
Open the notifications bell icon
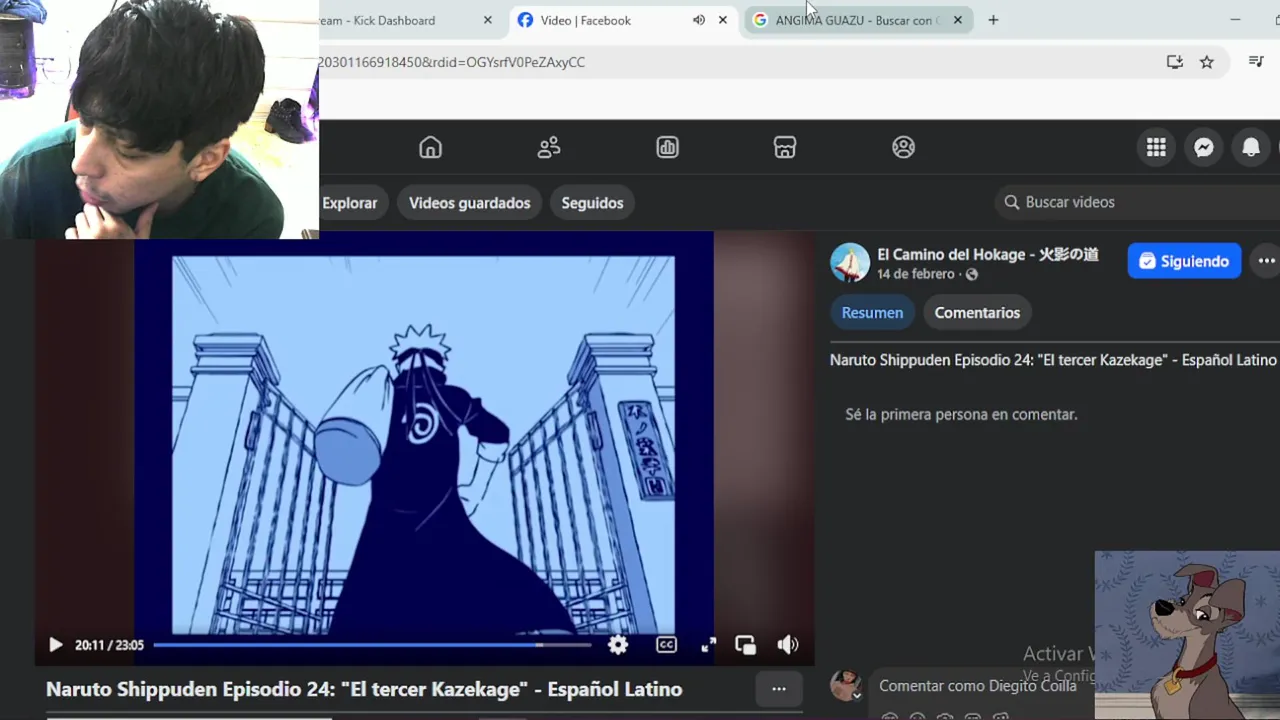[1251, 148]
